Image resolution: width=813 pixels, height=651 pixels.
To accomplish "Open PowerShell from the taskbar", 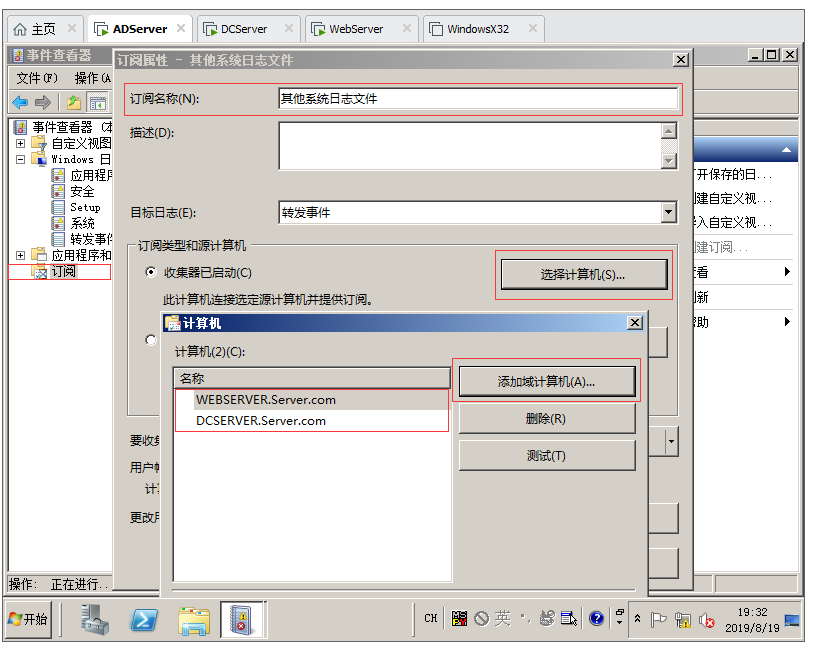I will [x=144, y=620].
